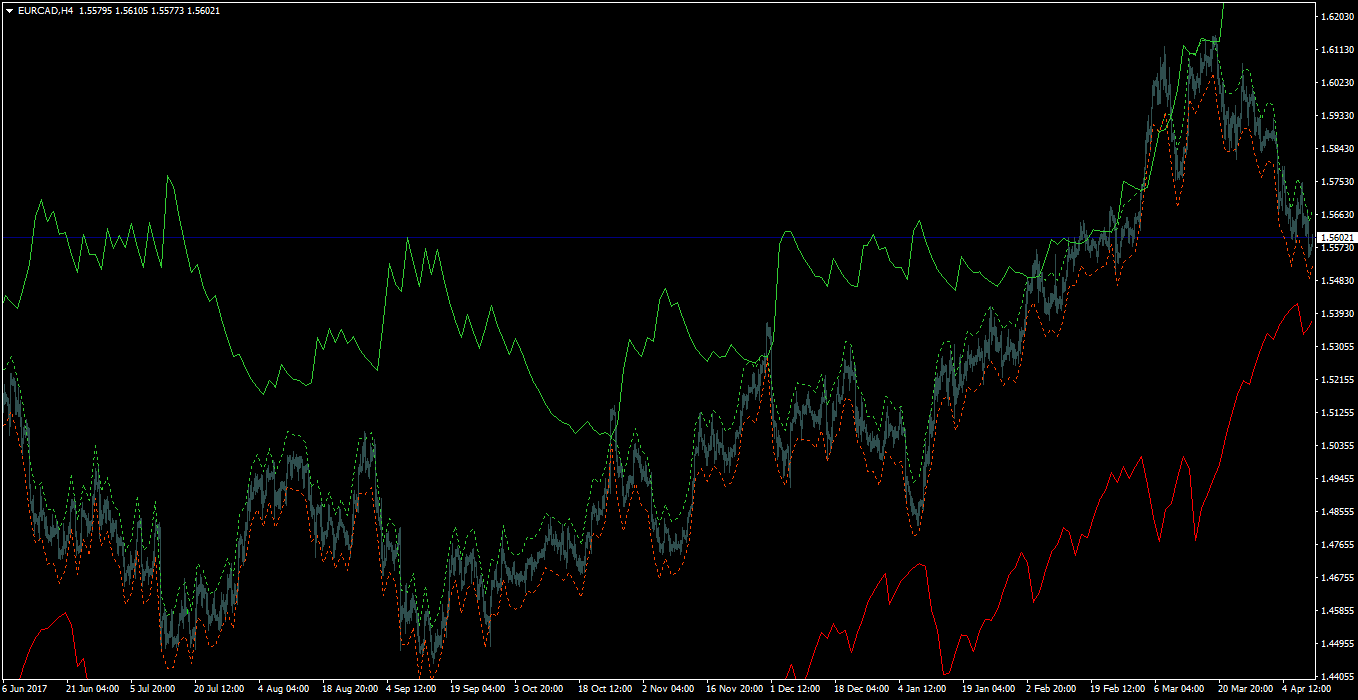This screenshot has height=700, width=1358.
Task: Click time axis label 4 Apr 12:00
Action: pos(1307,689)
